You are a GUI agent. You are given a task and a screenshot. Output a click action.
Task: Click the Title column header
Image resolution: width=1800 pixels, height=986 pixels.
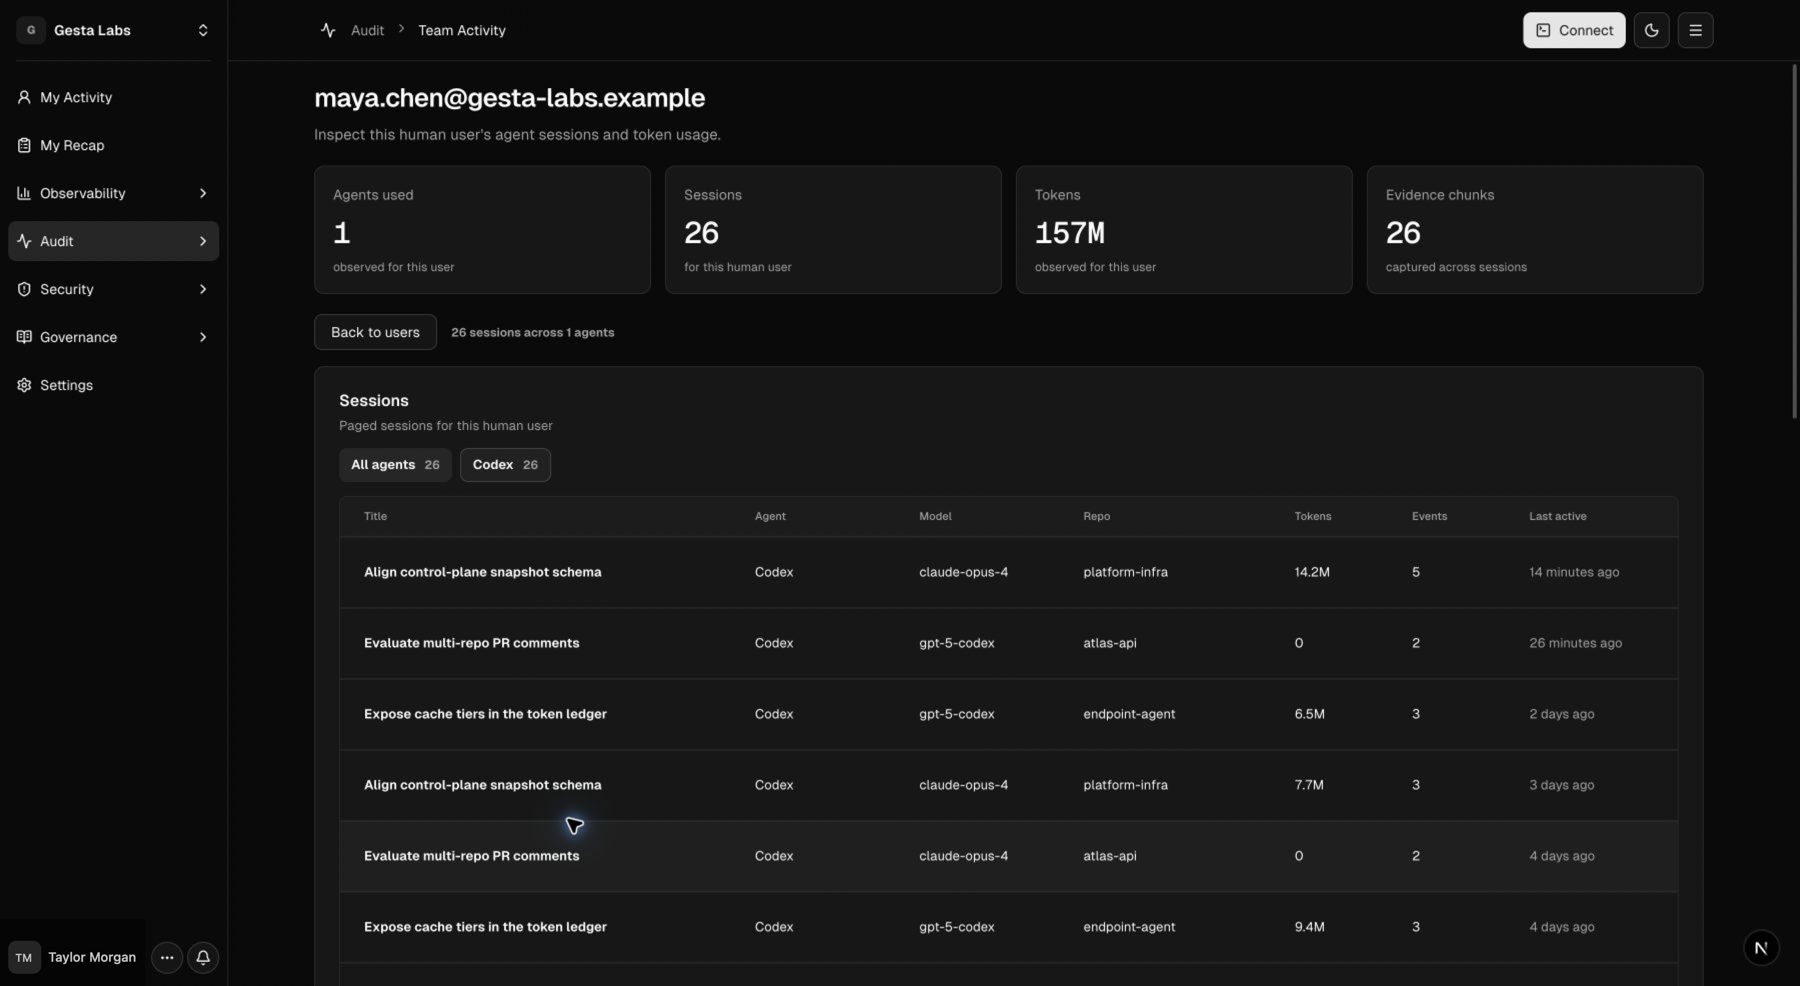[375, 516]
